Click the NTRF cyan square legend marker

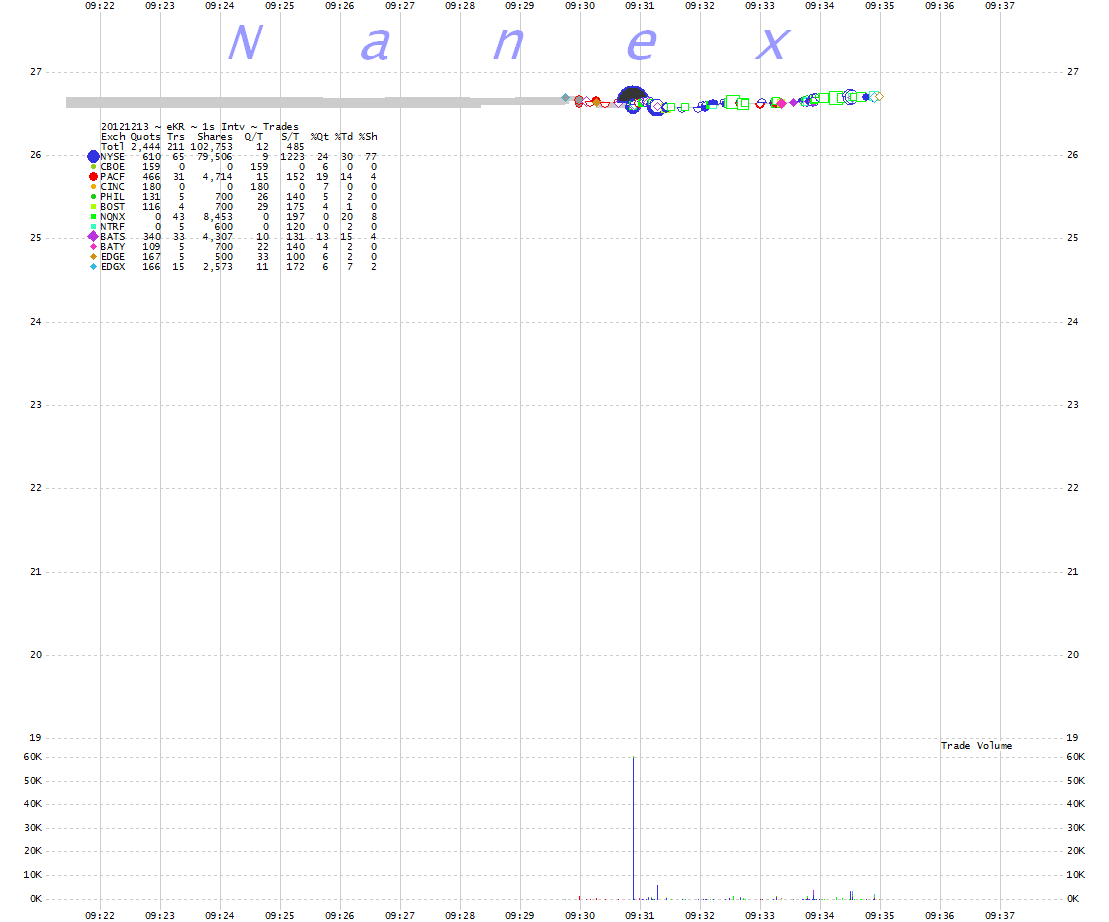point(93,226)
